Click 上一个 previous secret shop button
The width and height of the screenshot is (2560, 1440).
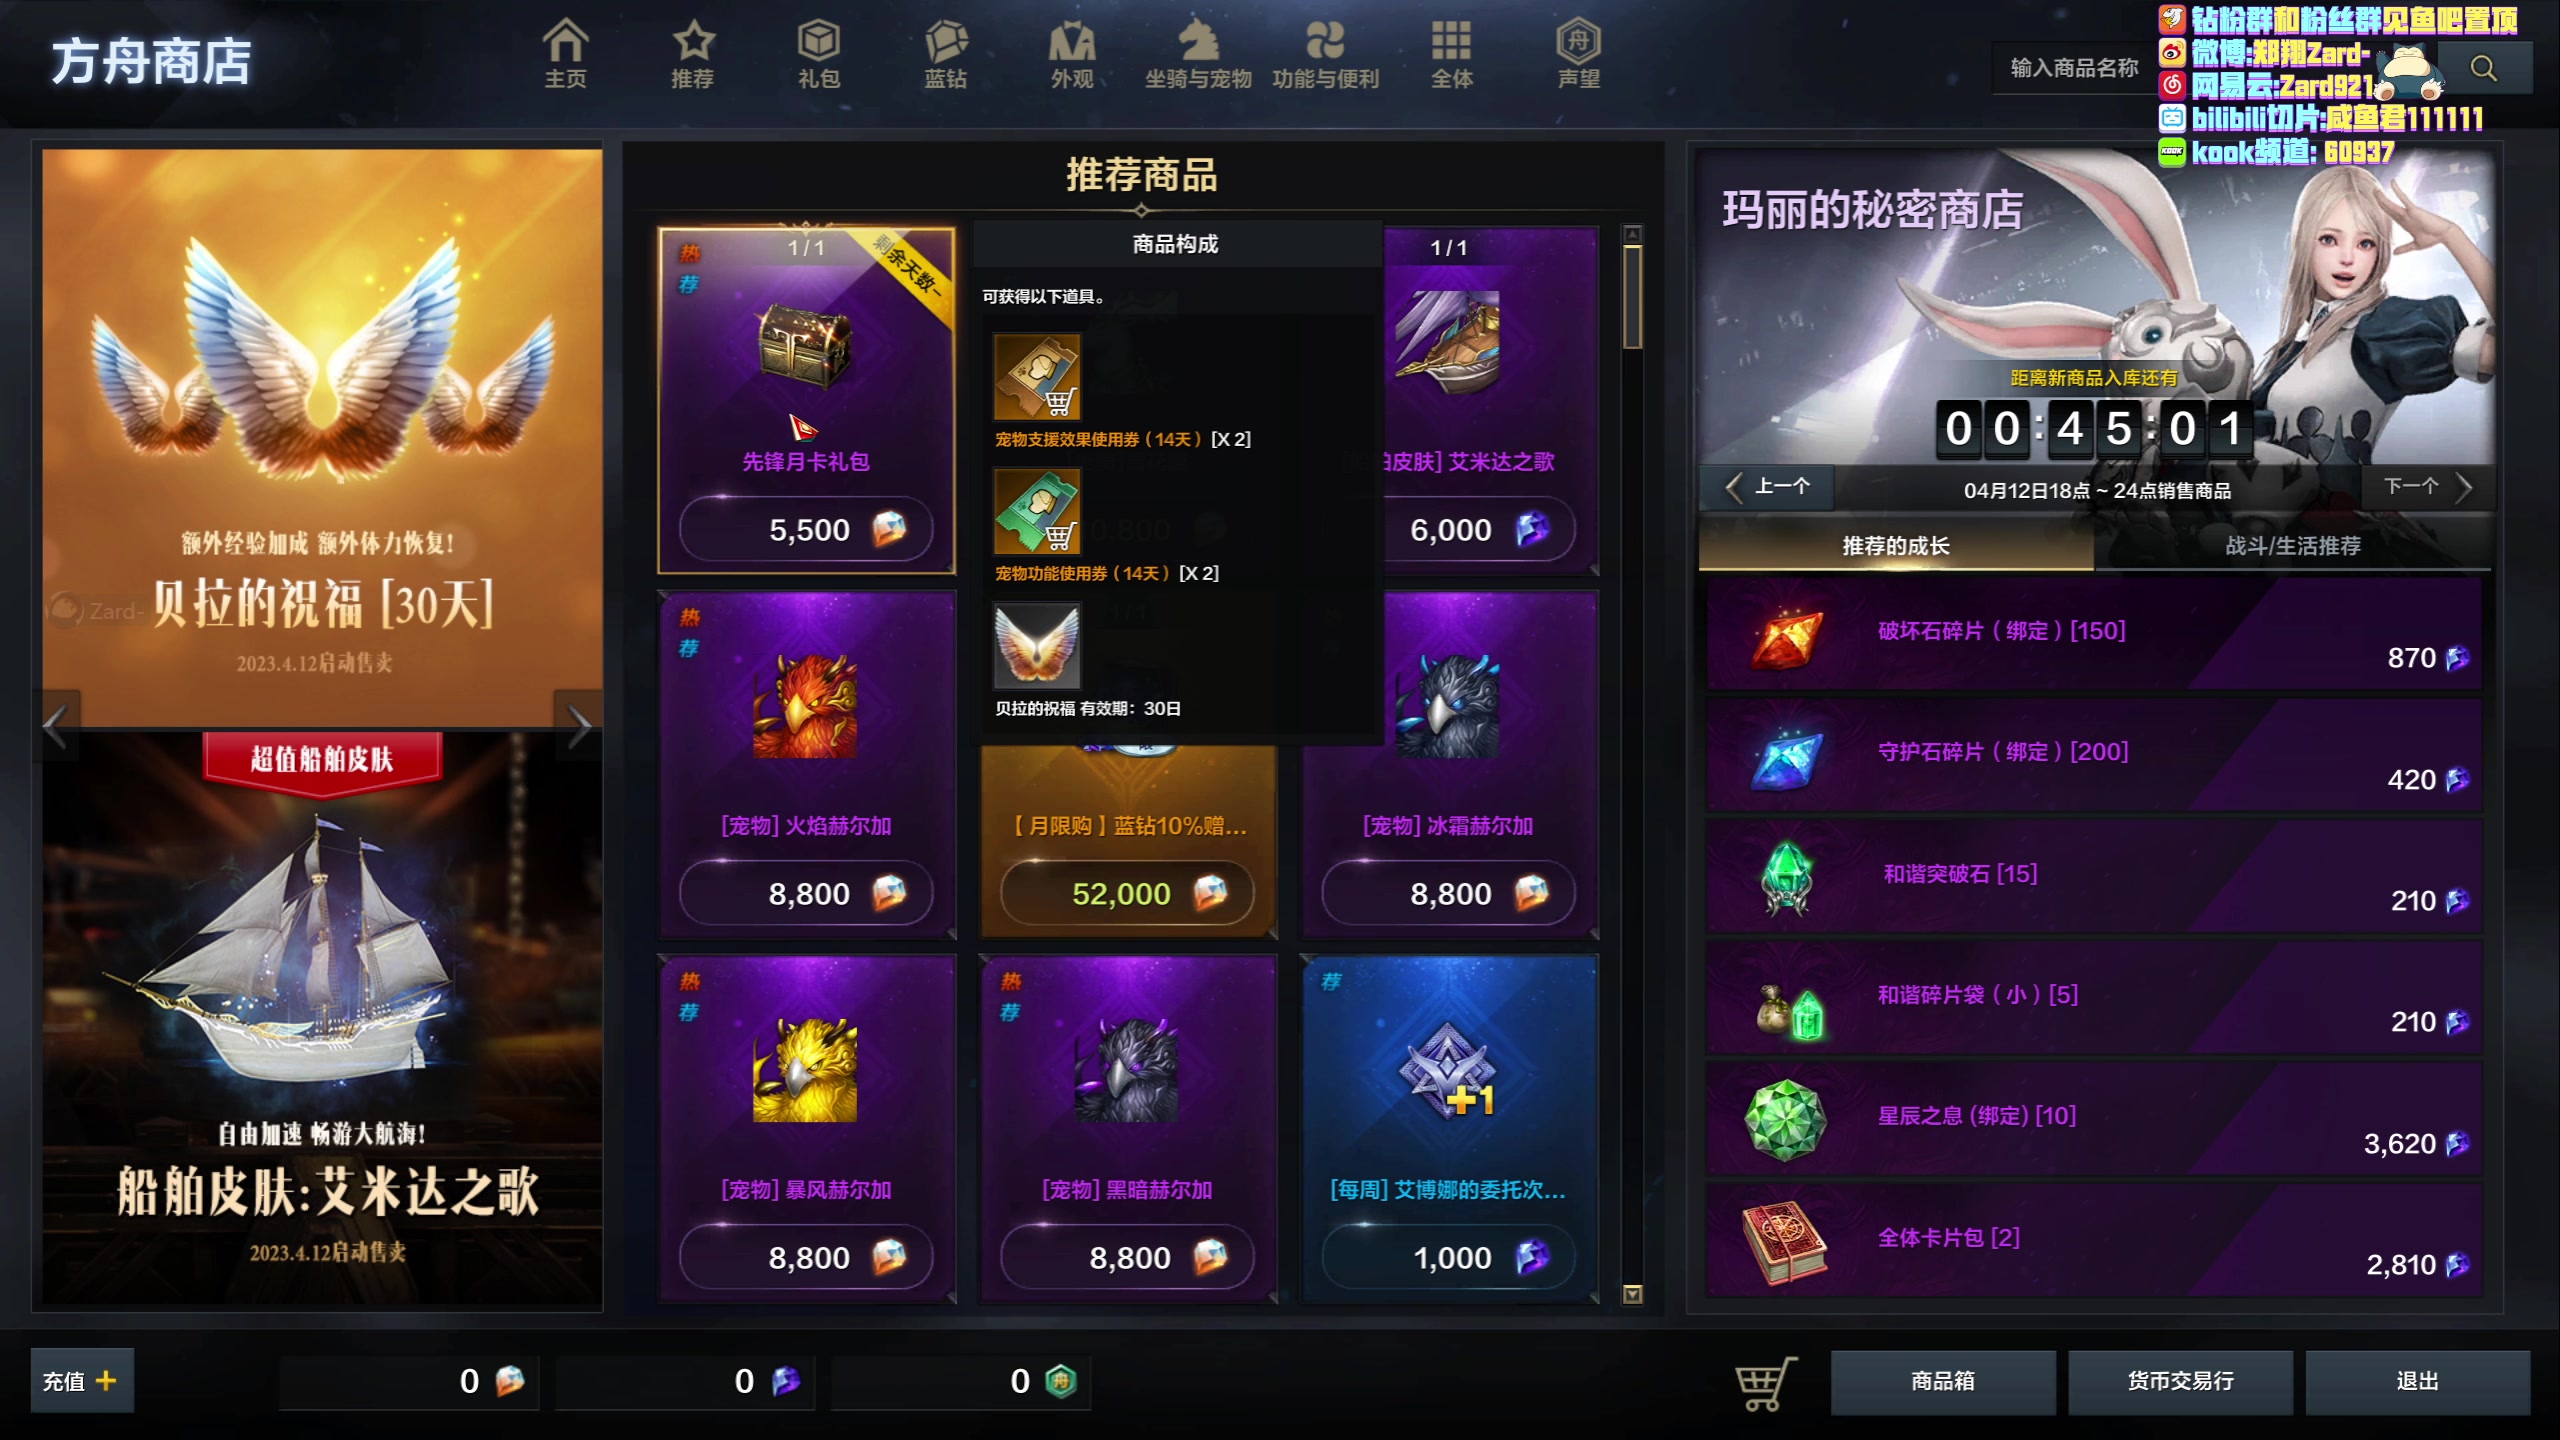tap(1768, 487)
